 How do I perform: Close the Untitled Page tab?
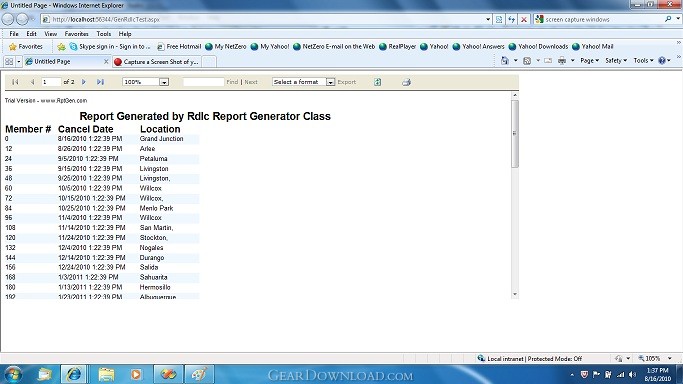pyautogui.click(x=106, y=62)
